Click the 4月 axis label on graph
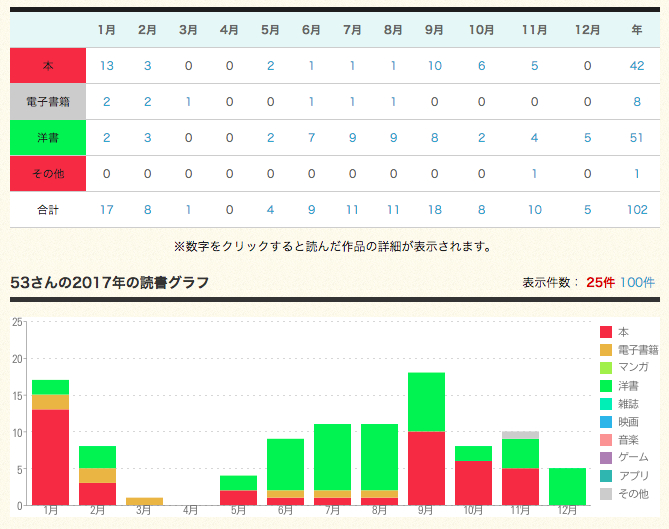 (x=191, y=510)
